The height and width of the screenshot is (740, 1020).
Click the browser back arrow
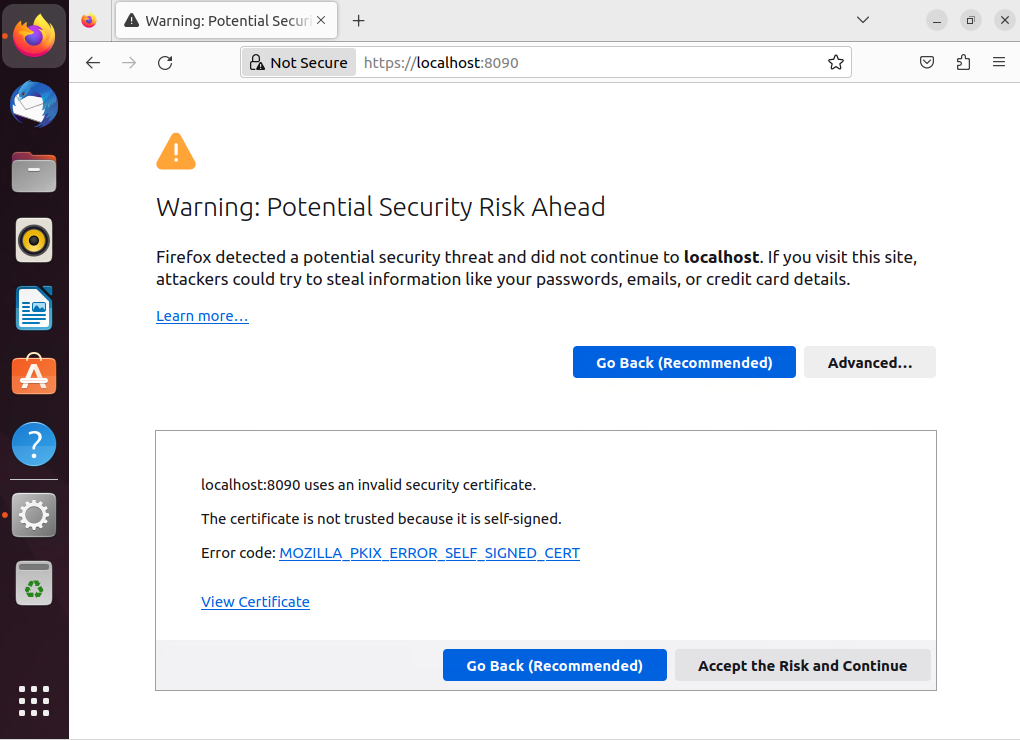[x=93, y=62]
